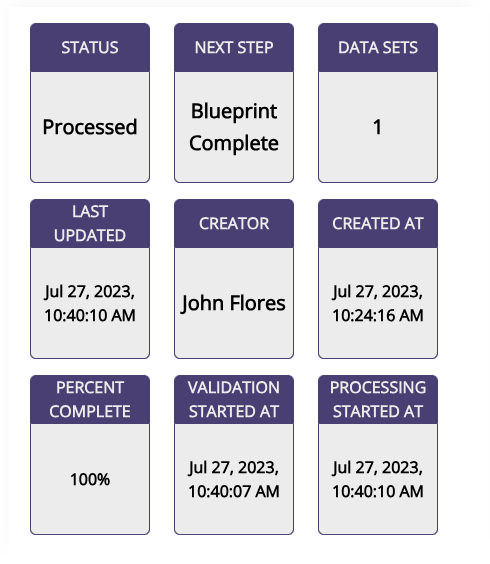Click the CREATED AT card header
This screenshot has width=490, height=564.
click(x=378, y=224)
